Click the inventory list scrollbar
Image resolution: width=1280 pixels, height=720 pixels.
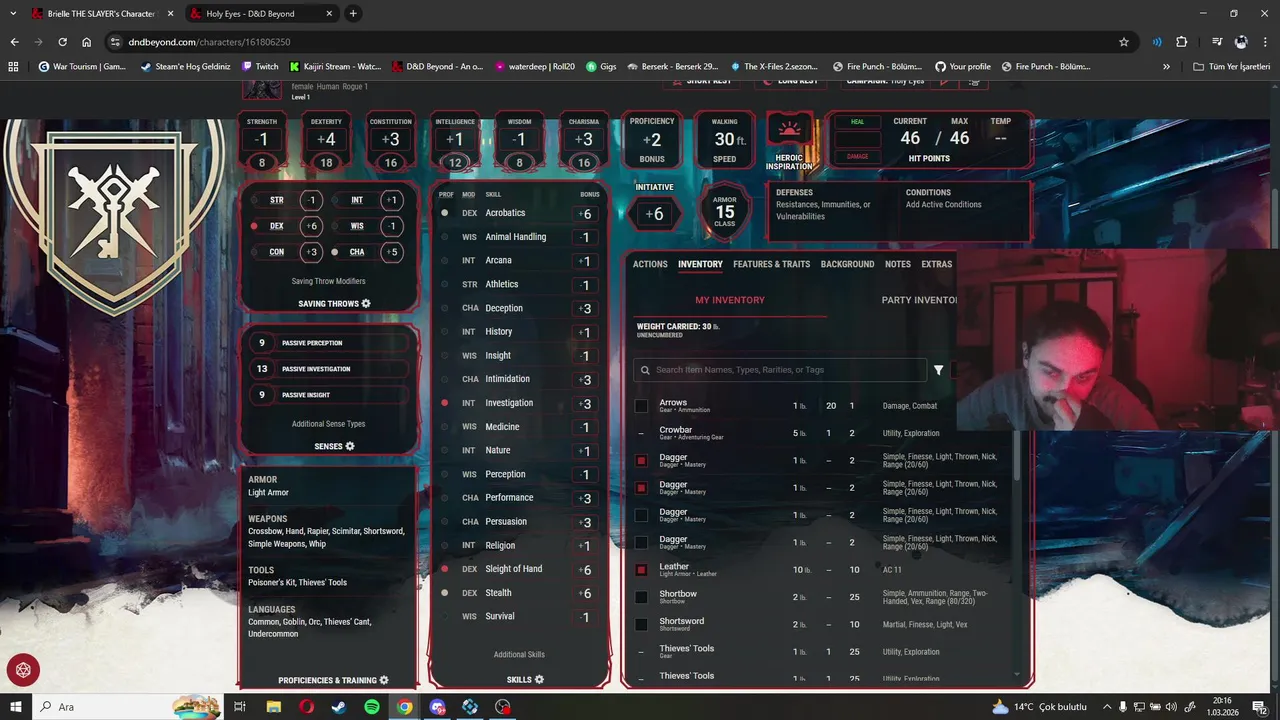(1018, 455)
